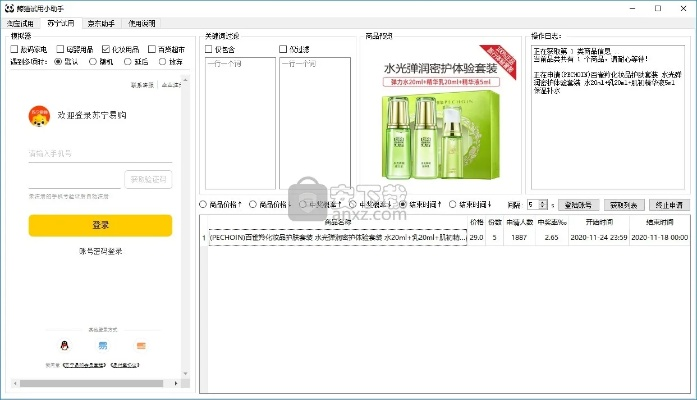The width and height of the screenshot is (697, 400).
Task: Enable the 仅过滤 keyword filter checkbox
Action: 283,49
